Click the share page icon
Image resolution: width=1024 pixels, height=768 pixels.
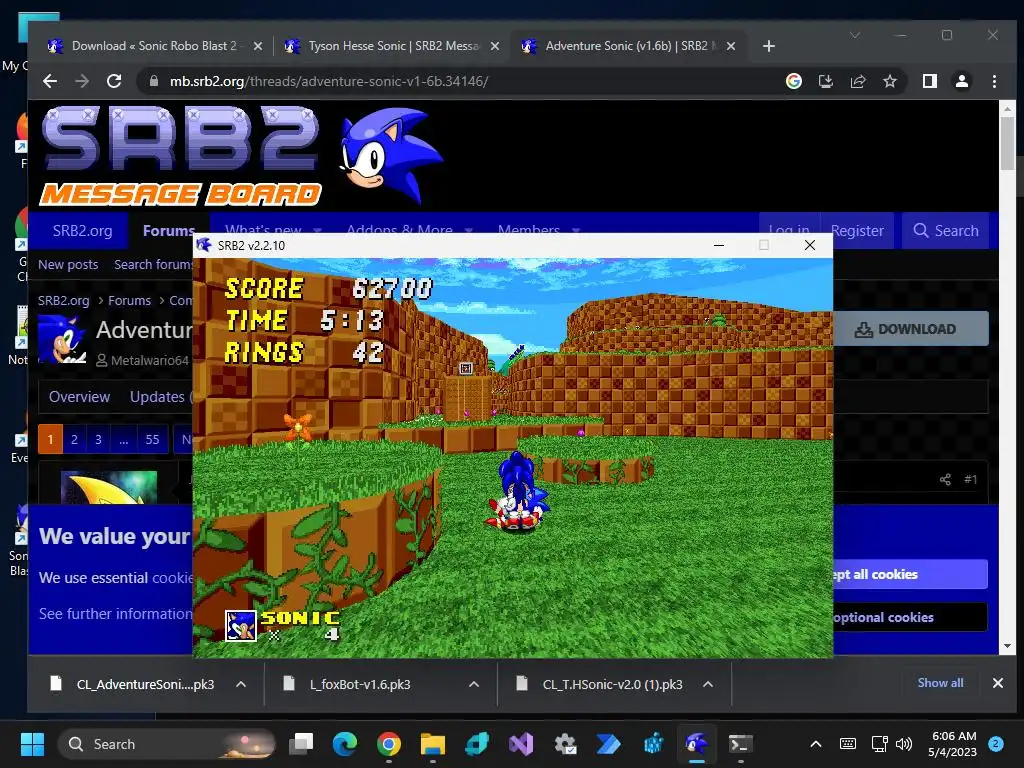tap(857, 81)
